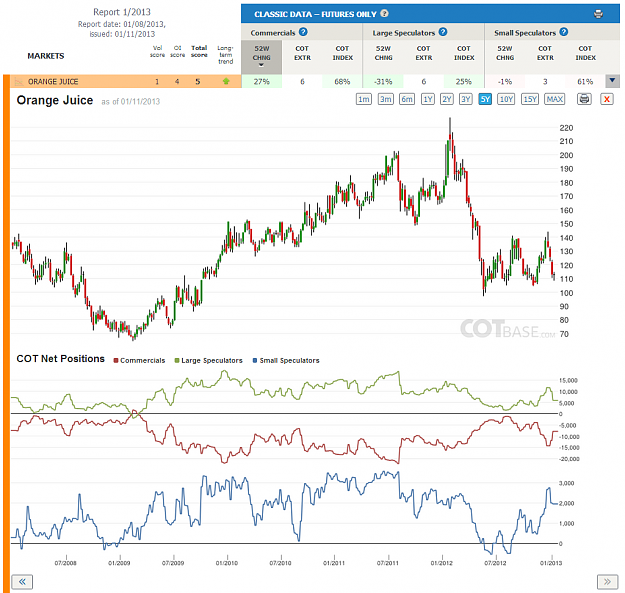Choose the 3m range button

coord(385,99)
